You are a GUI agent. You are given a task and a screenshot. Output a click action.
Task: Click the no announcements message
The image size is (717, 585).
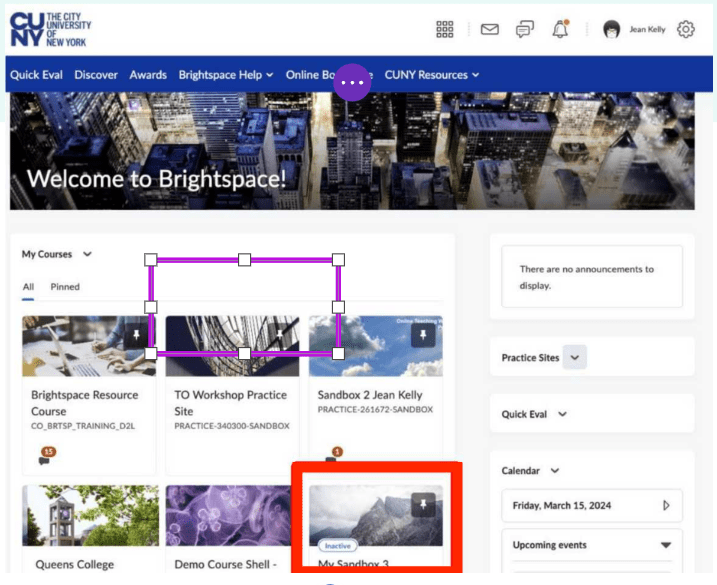[x=587, y=277]
